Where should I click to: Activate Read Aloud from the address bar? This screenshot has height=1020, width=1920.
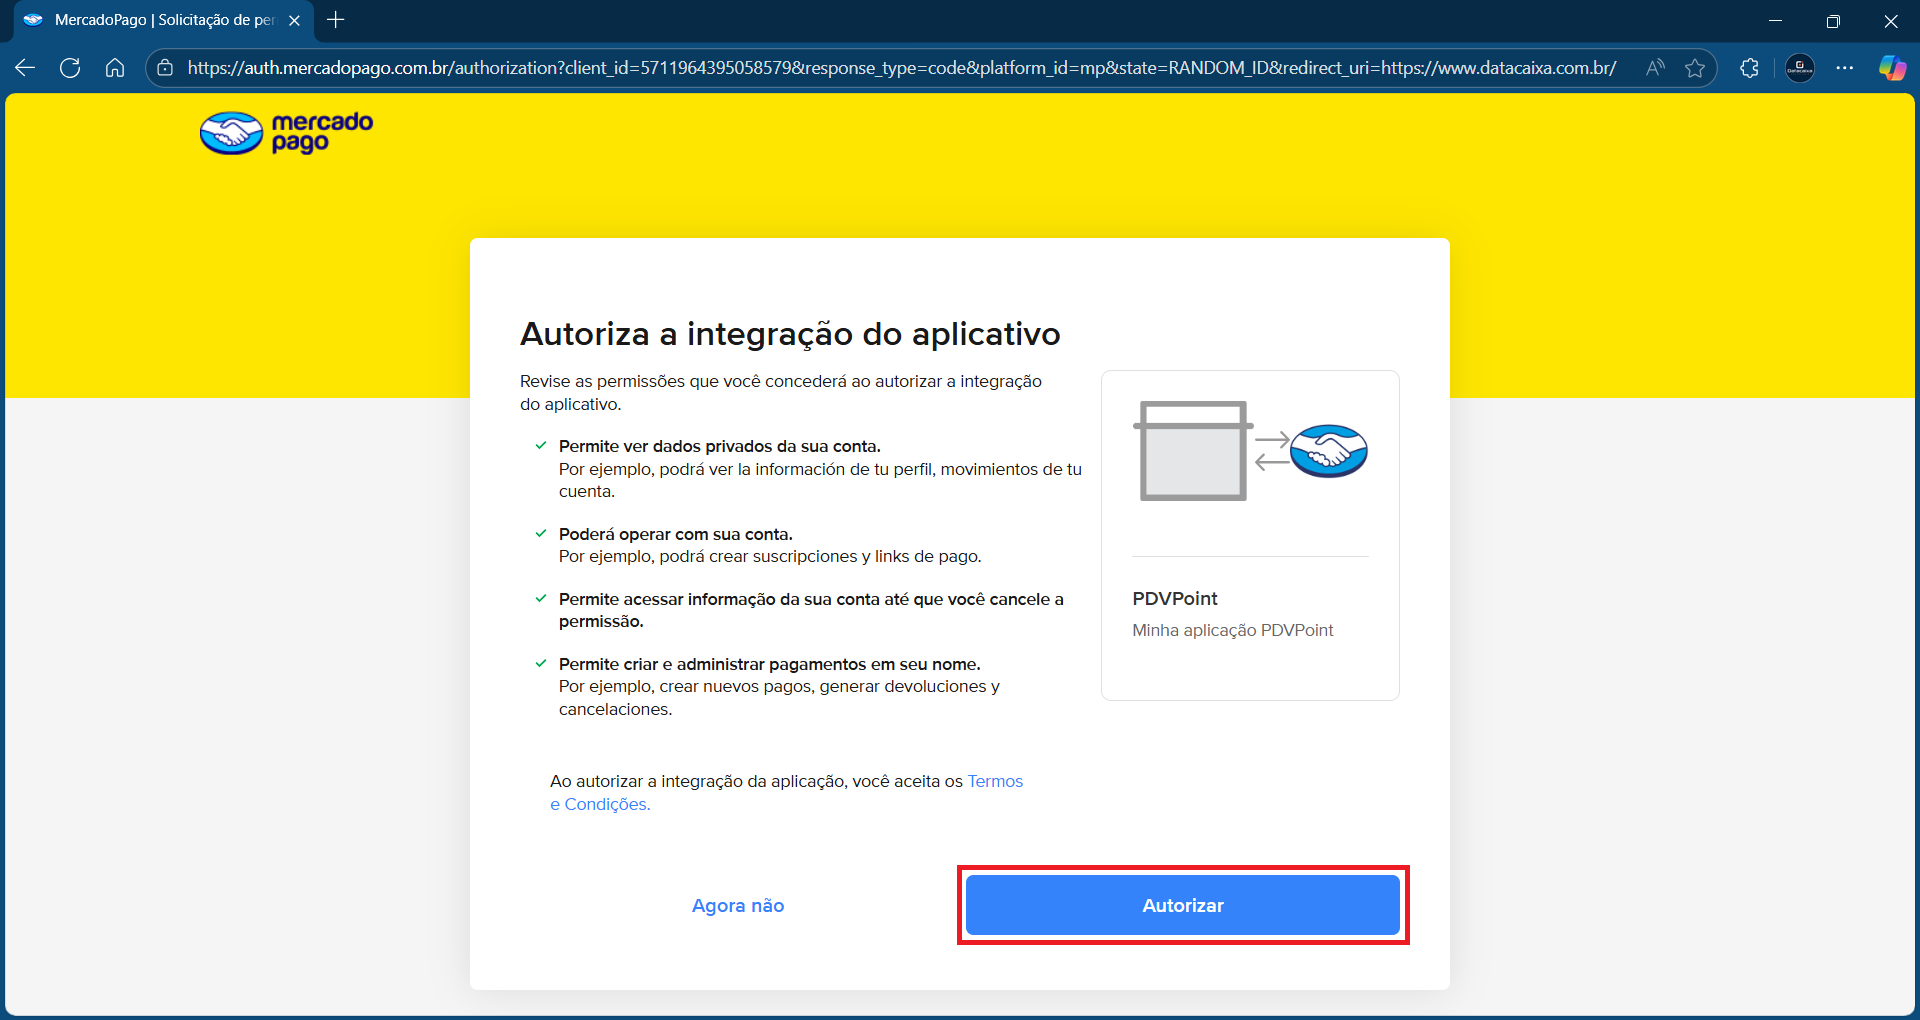coord(1655,68)
